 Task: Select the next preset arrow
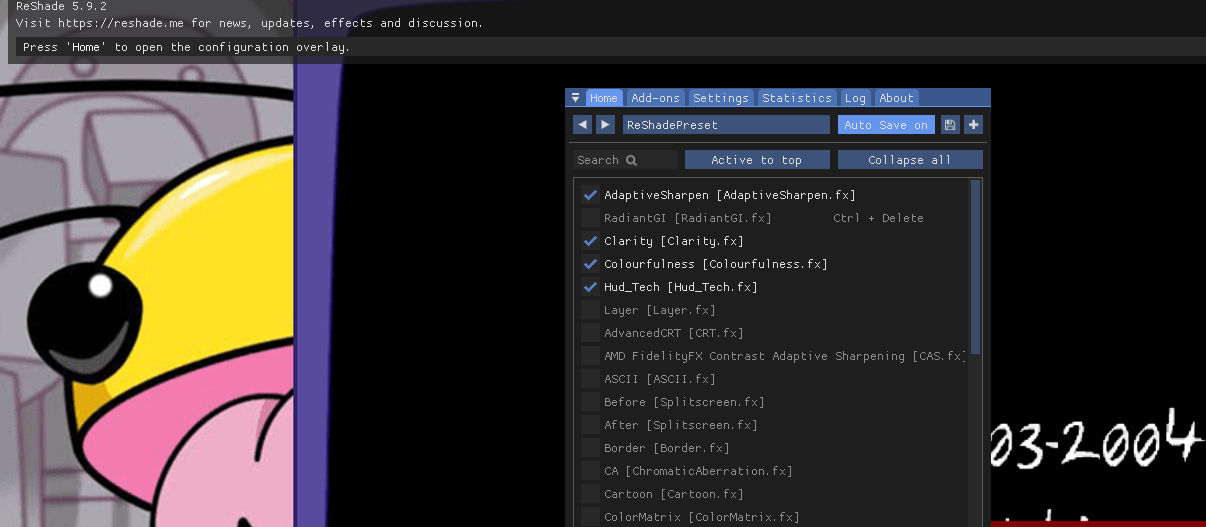click(x=605, y=125)
